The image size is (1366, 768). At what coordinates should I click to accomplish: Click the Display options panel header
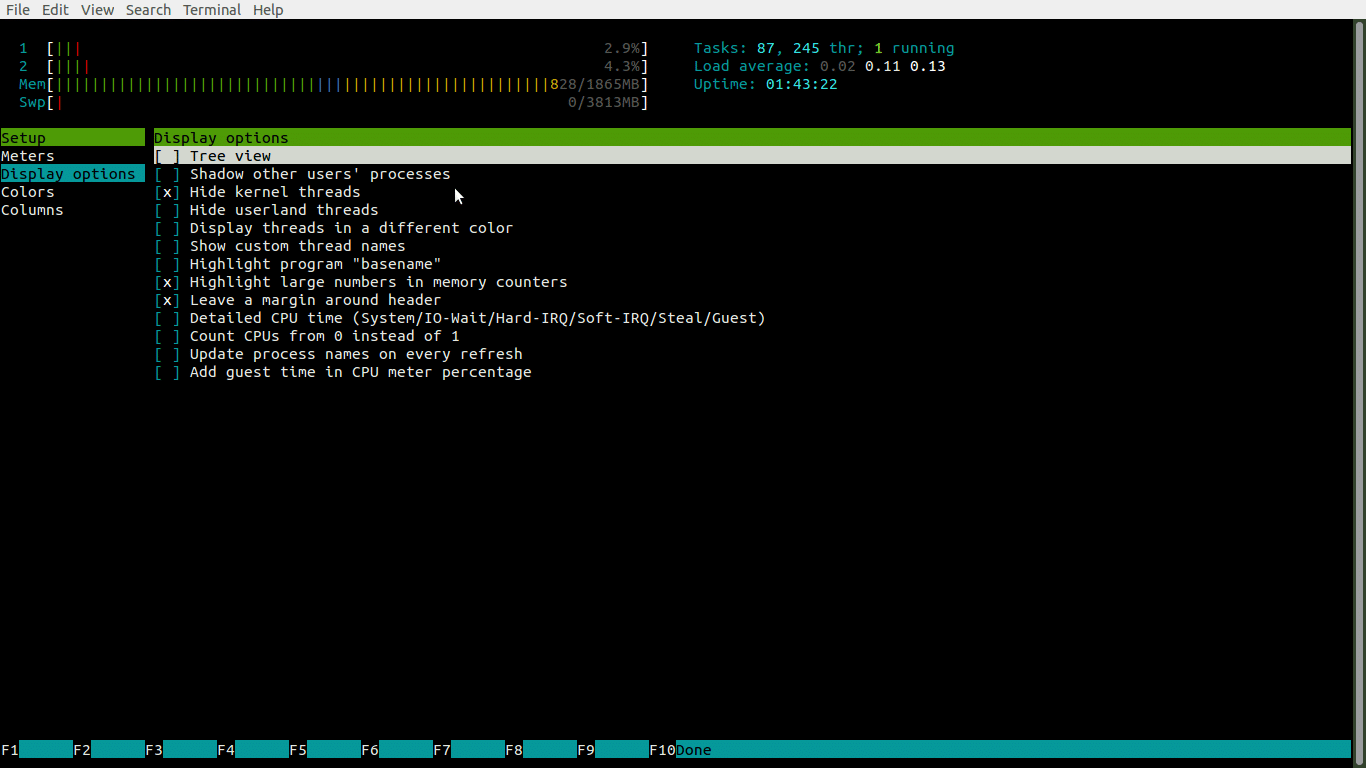pos(752,138)
